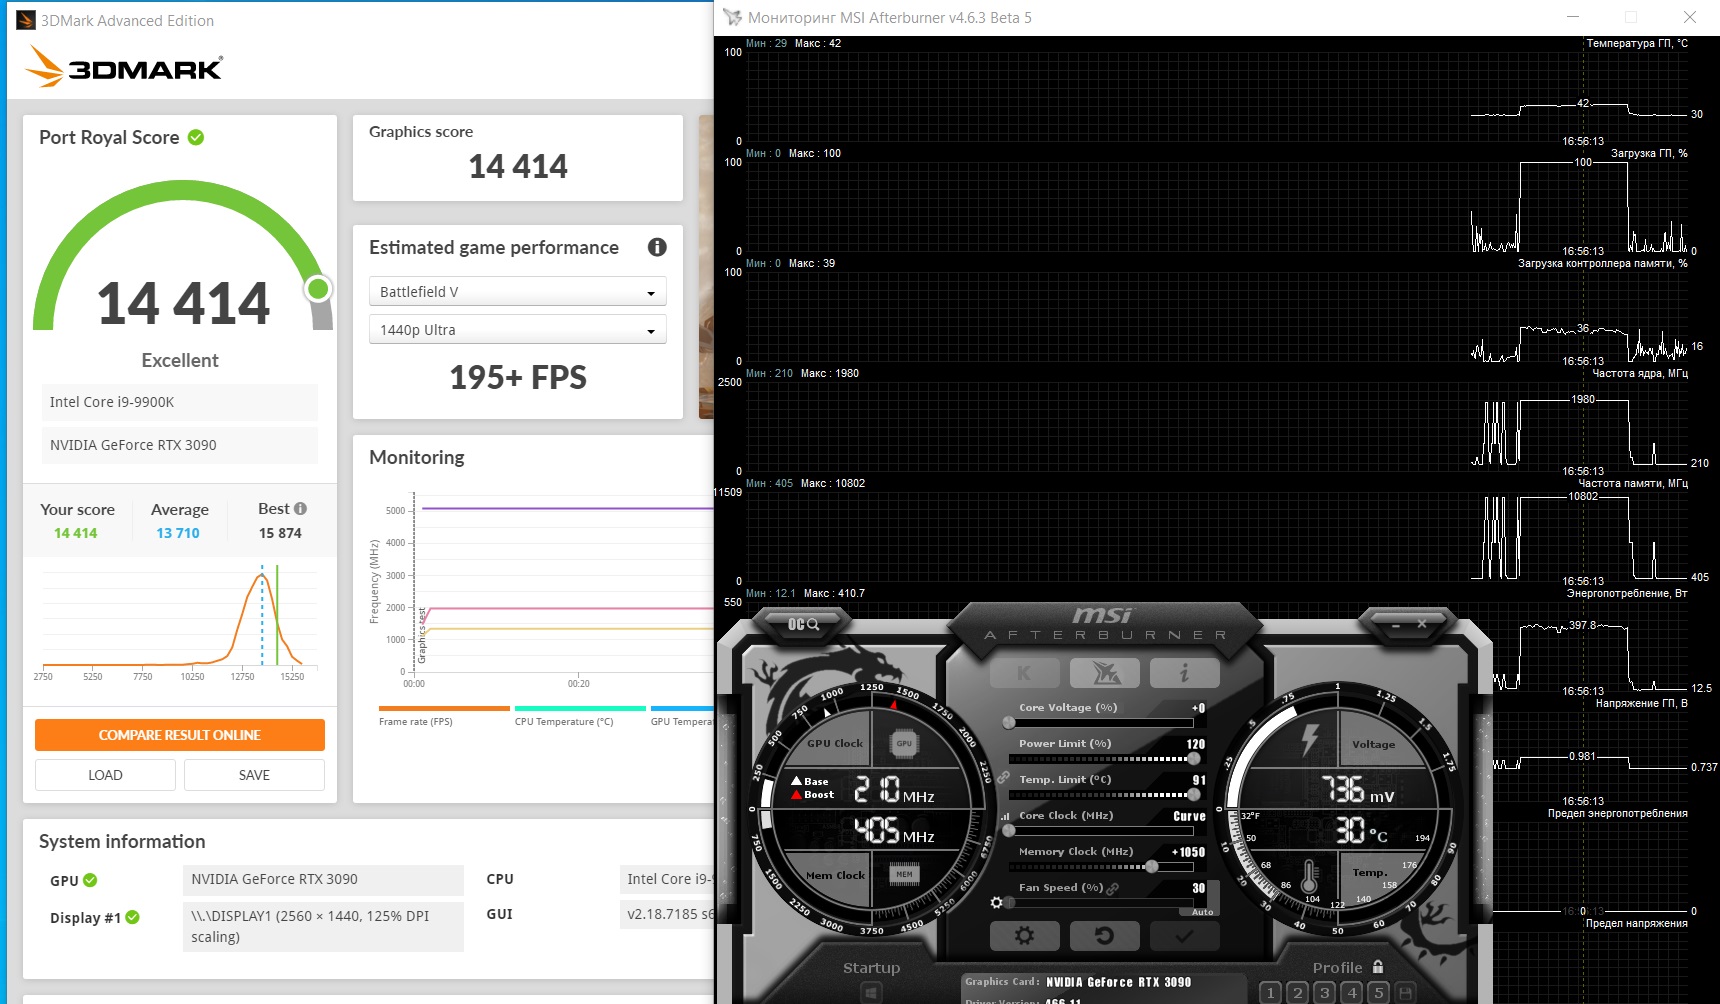Click the MEM chip icon in the clock gauge

point(904,874)
